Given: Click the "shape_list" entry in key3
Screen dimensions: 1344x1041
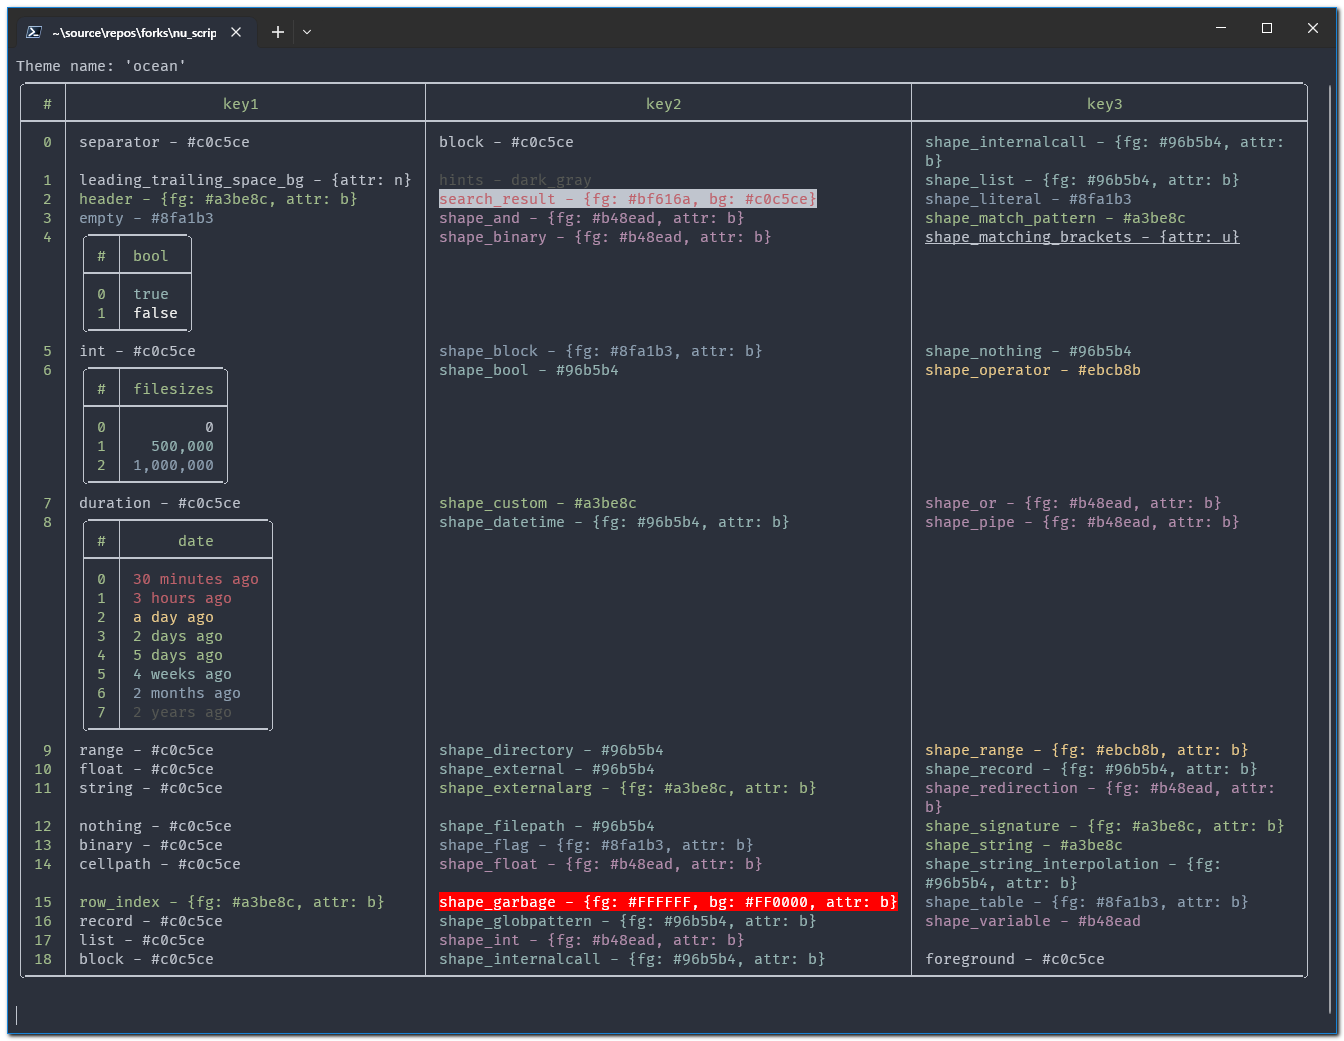Looking at the screenshot, I should coord(1082,180).
